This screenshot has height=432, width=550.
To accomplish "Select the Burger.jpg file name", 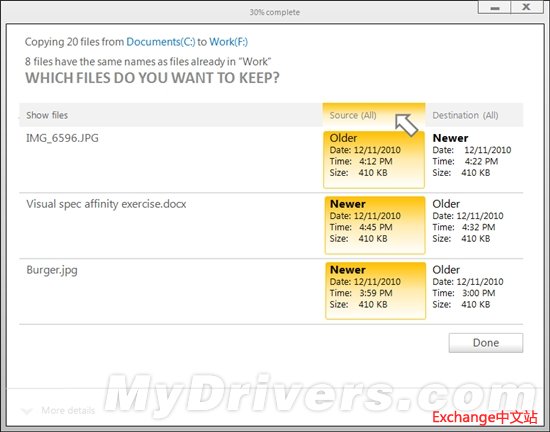I will [x=52, y=270].
